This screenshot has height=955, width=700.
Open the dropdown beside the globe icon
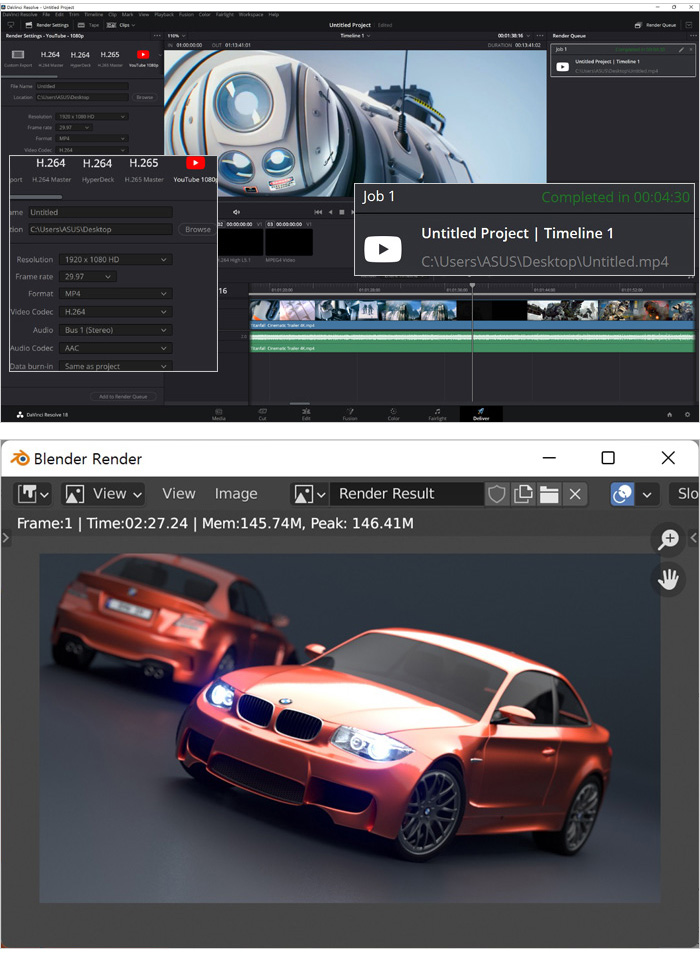pos(647,494)
